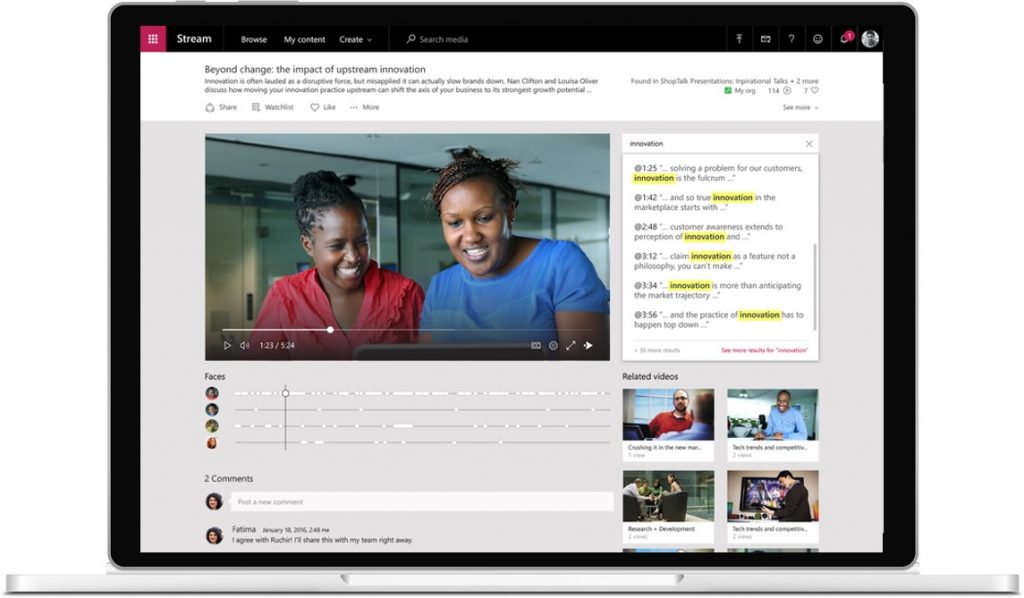Open the closed captions icon in the player
The height and width of the screenshot is (598, 1024).
click(x=535, y=345)
